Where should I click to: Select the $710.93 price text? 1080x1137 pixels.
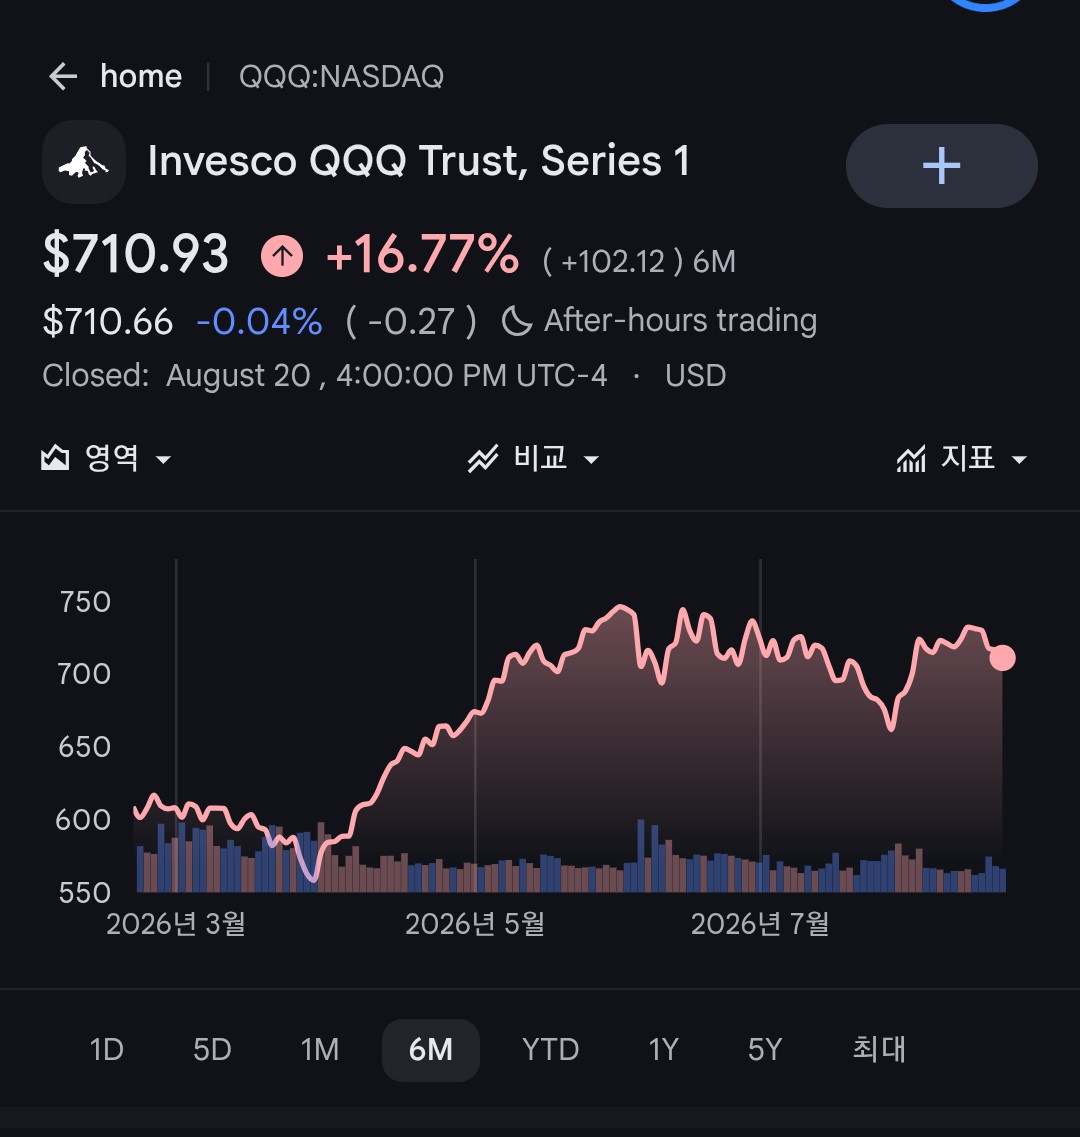pos(136,255)
